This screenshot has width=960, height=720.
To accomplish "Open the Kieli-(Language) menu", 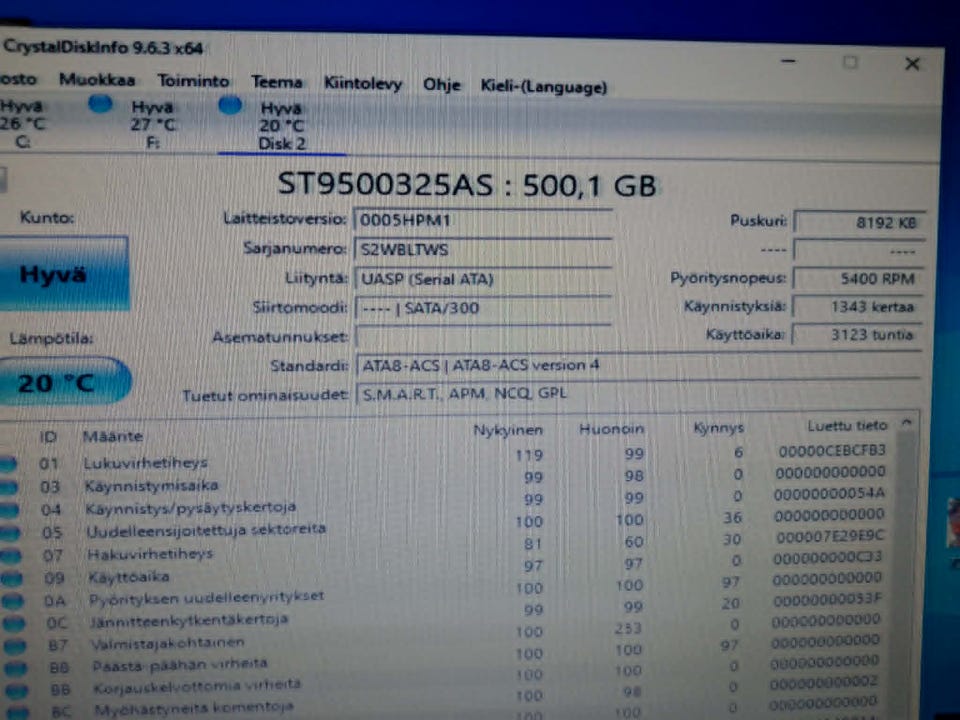I will pos(544,87).
